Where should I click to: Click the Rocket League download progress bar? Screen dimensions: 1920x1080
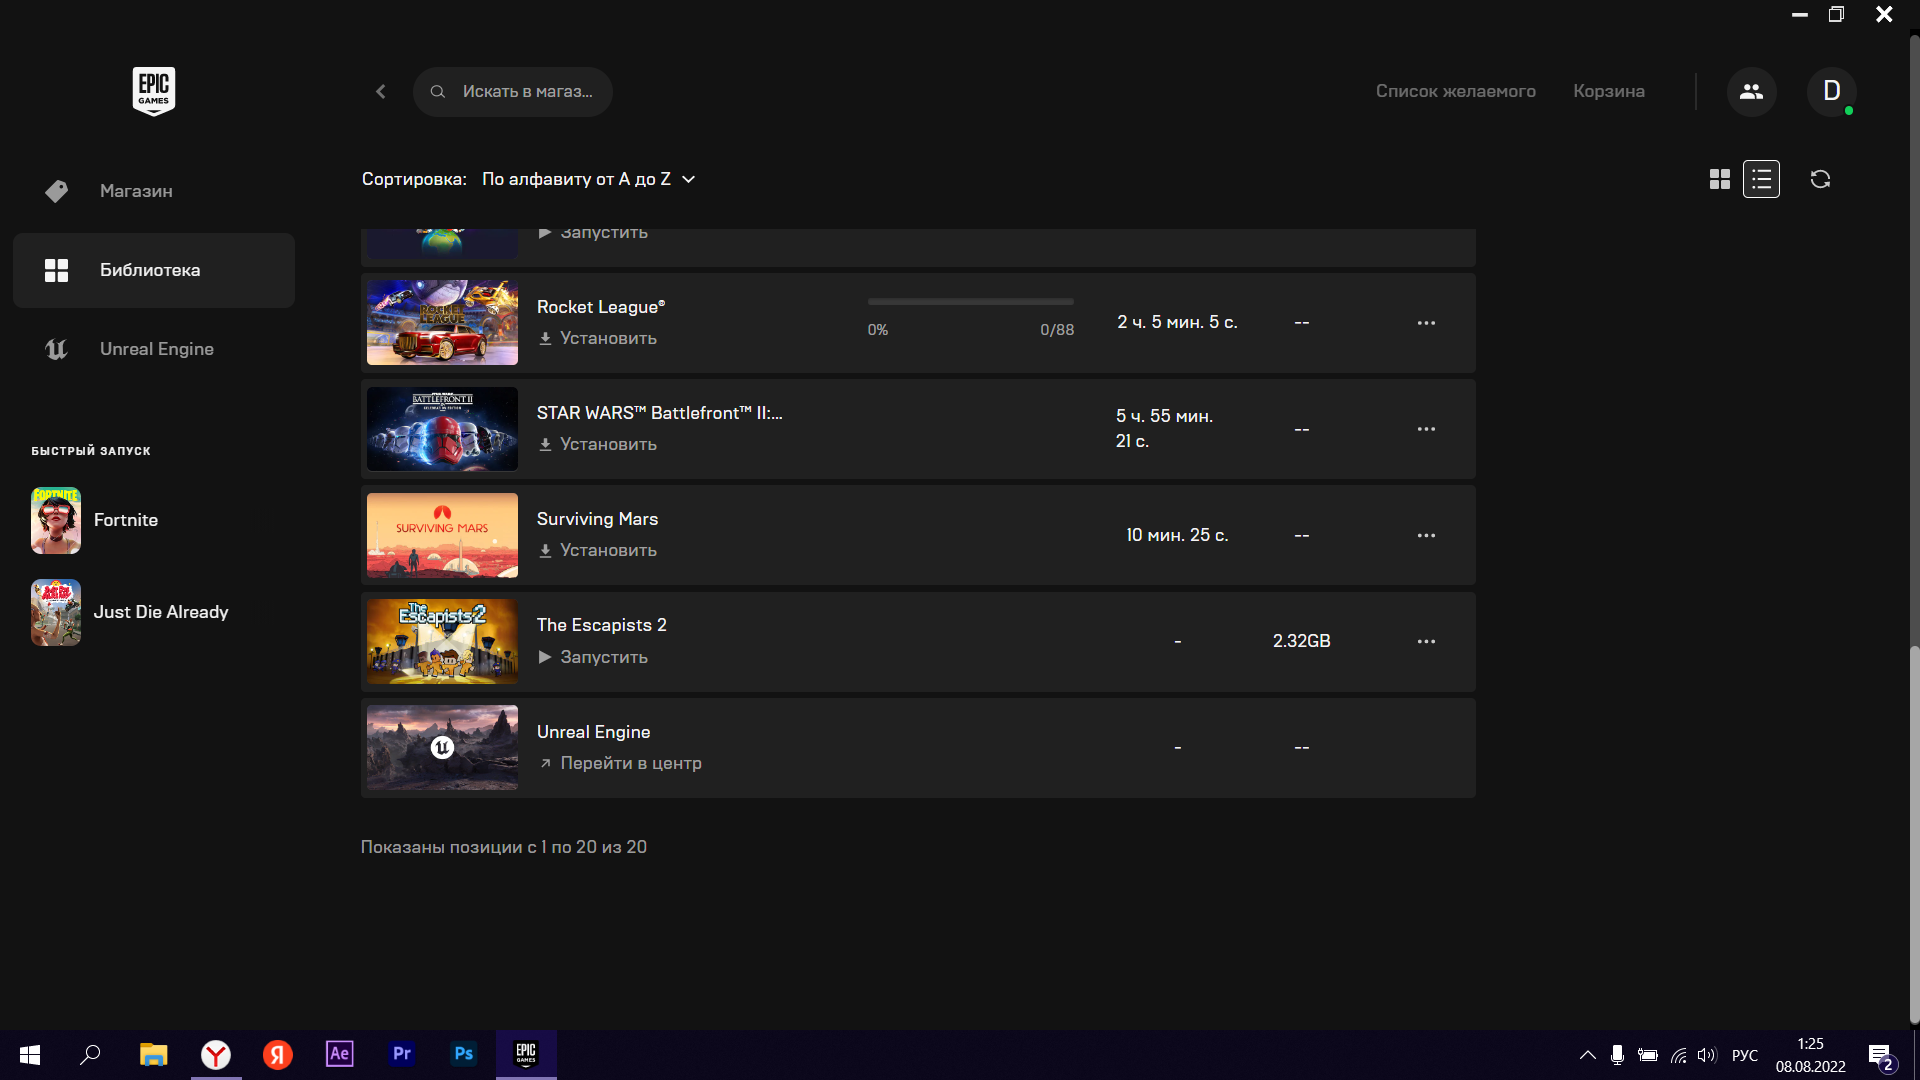970,301
